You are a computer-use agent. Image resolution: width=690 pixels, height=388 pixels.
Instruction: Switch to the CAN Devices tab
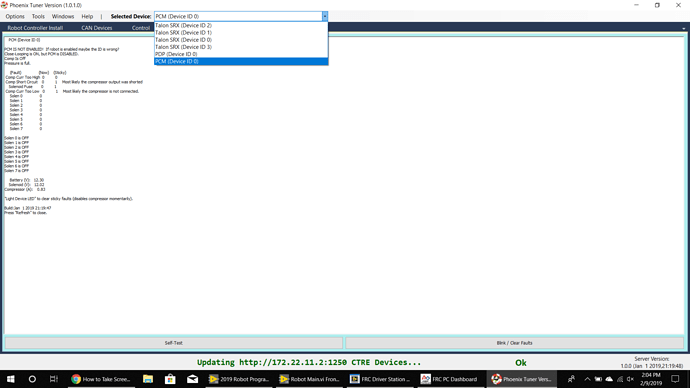coord(97,28)
